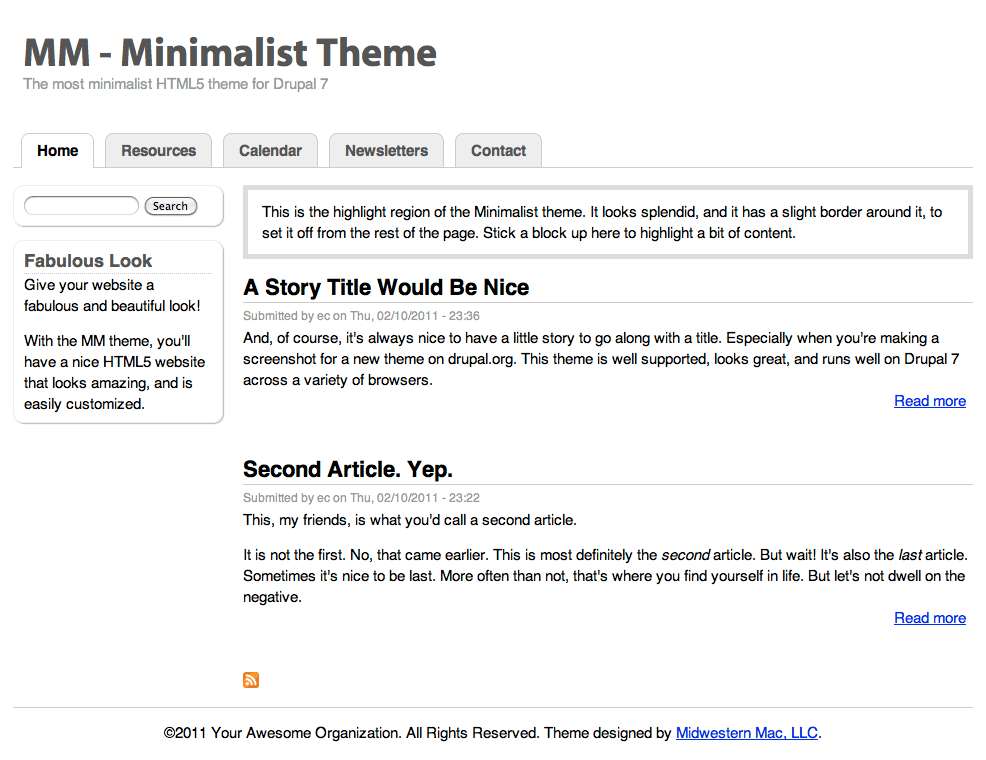The image size is (986, 760).
Task: Visit the Midwestern Mac, LLC link
Action: (x=747, y=733)
